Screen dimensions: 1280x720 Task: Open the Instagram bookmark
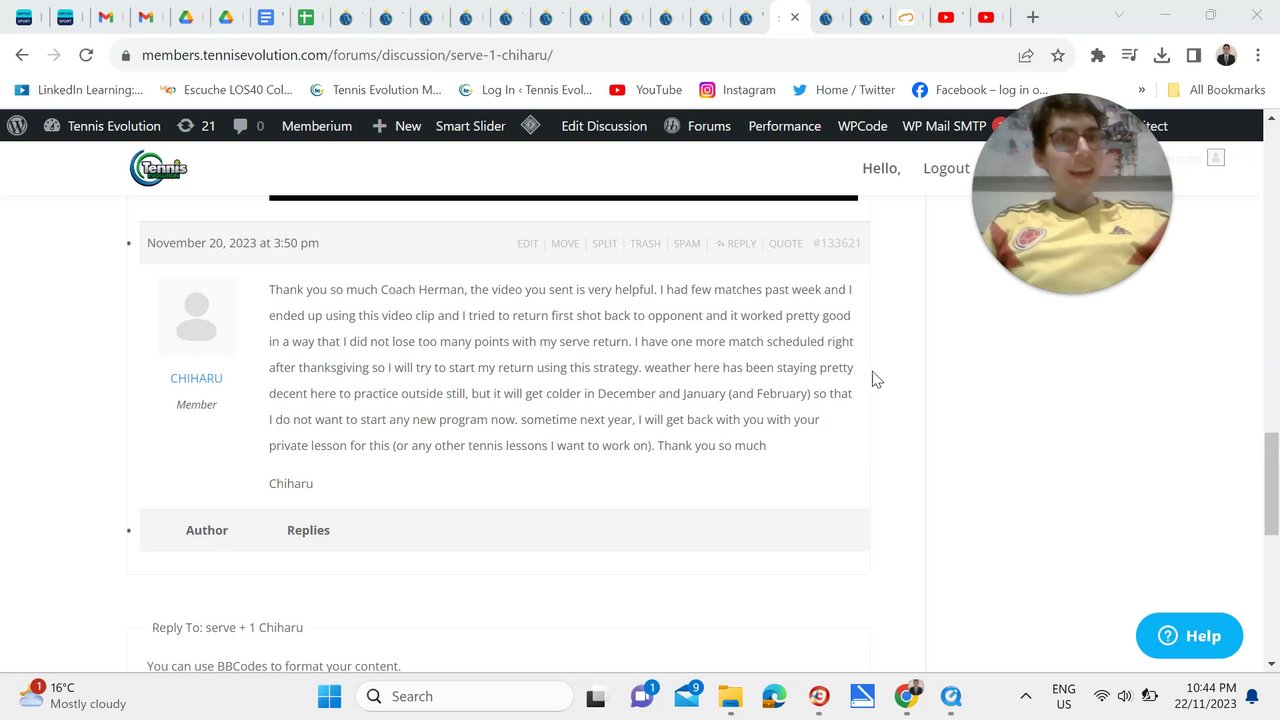[737, 90]
